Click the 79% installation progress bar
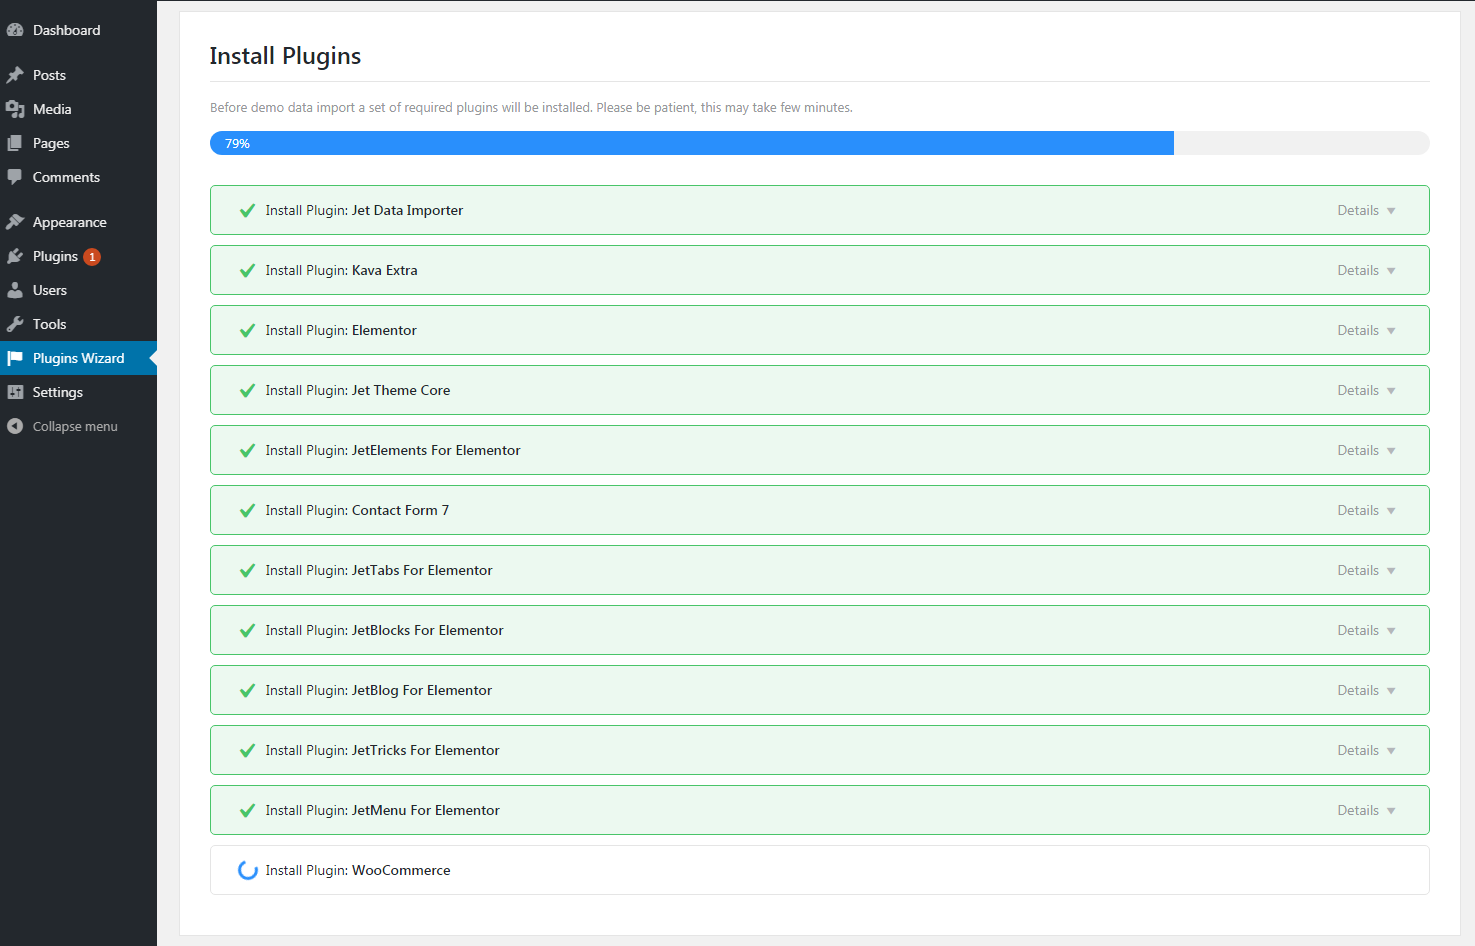The width and height of the screenshot is (1475, 946). (x=691, y=143)
